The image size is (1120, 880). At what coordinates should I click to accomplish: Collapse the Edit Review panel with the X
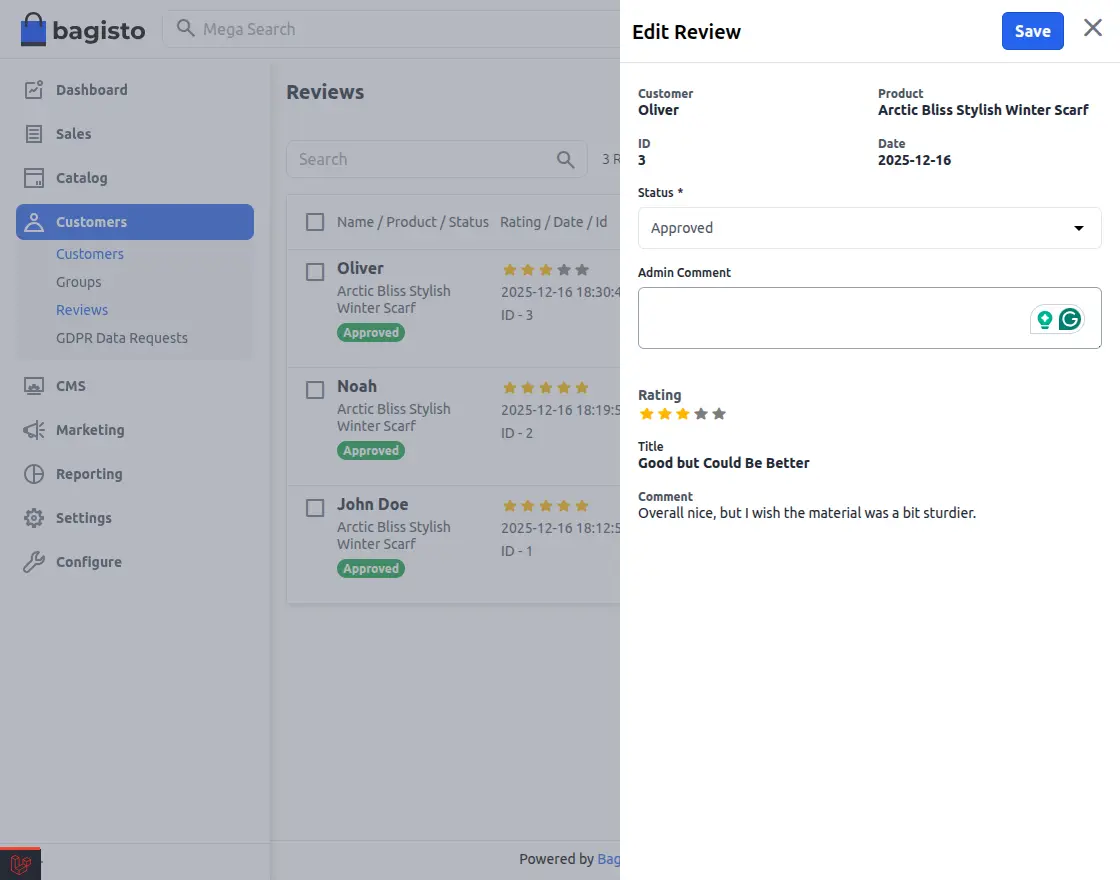click(x=1092, y=28)
